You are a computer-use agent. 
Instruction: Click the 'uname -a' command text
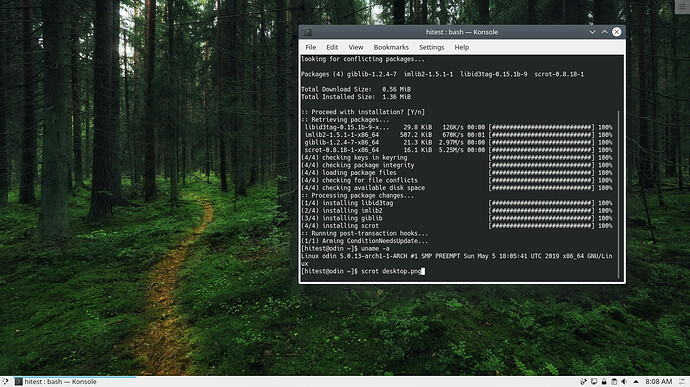coord(375,248)
